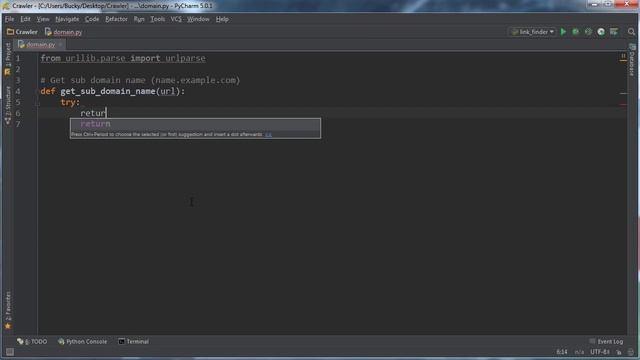Jump to error stripe marker near line 6
640x360 pixels.
point(623,105)
